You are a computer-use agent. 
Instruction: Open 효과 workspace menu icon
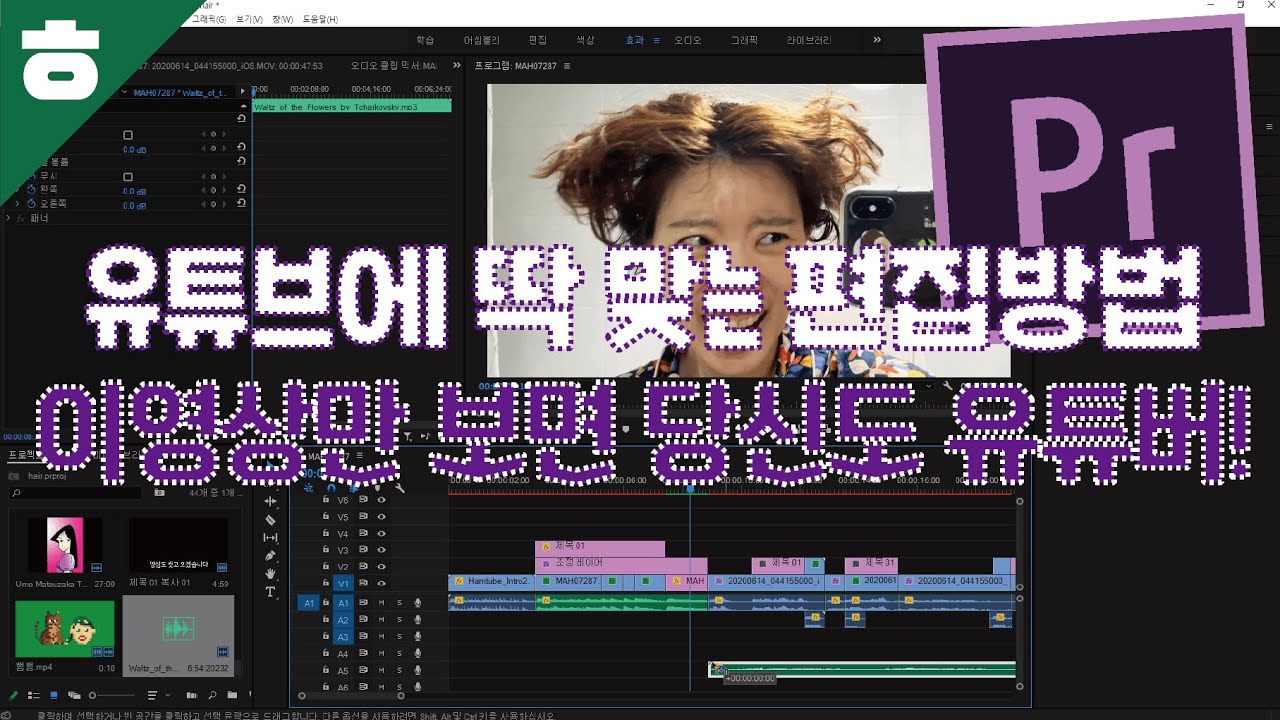657,40
